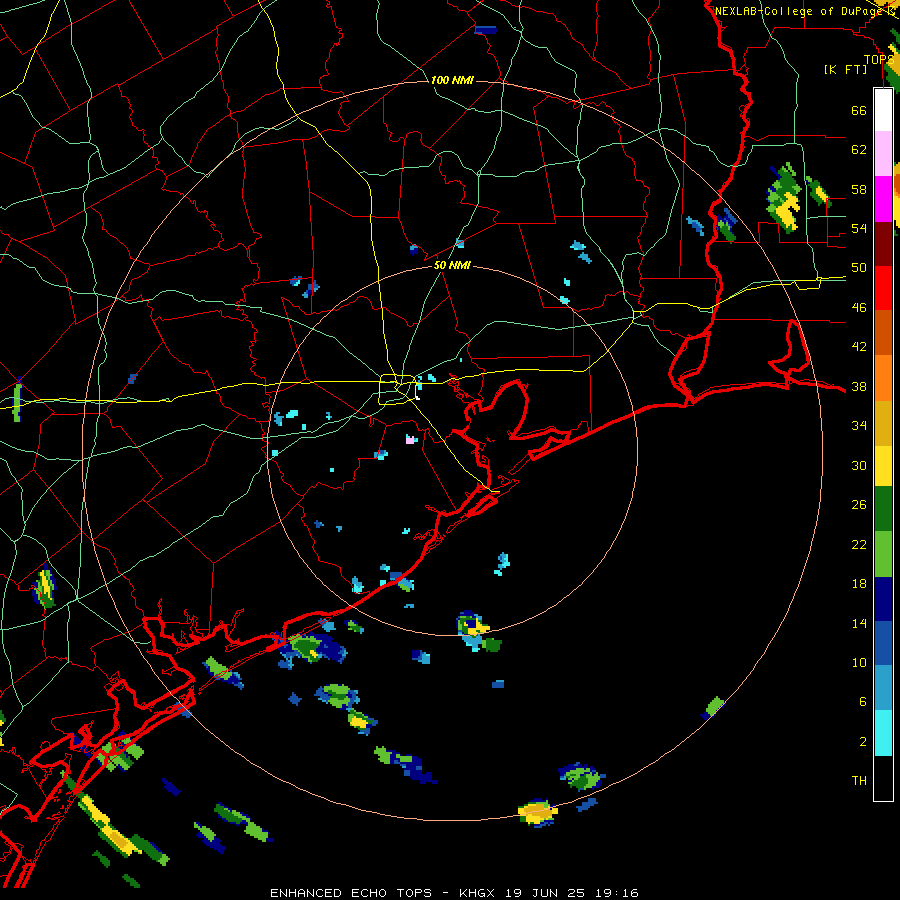Select the "42" scale label
Screen dimensions: 900x900
tap(859, 347)
